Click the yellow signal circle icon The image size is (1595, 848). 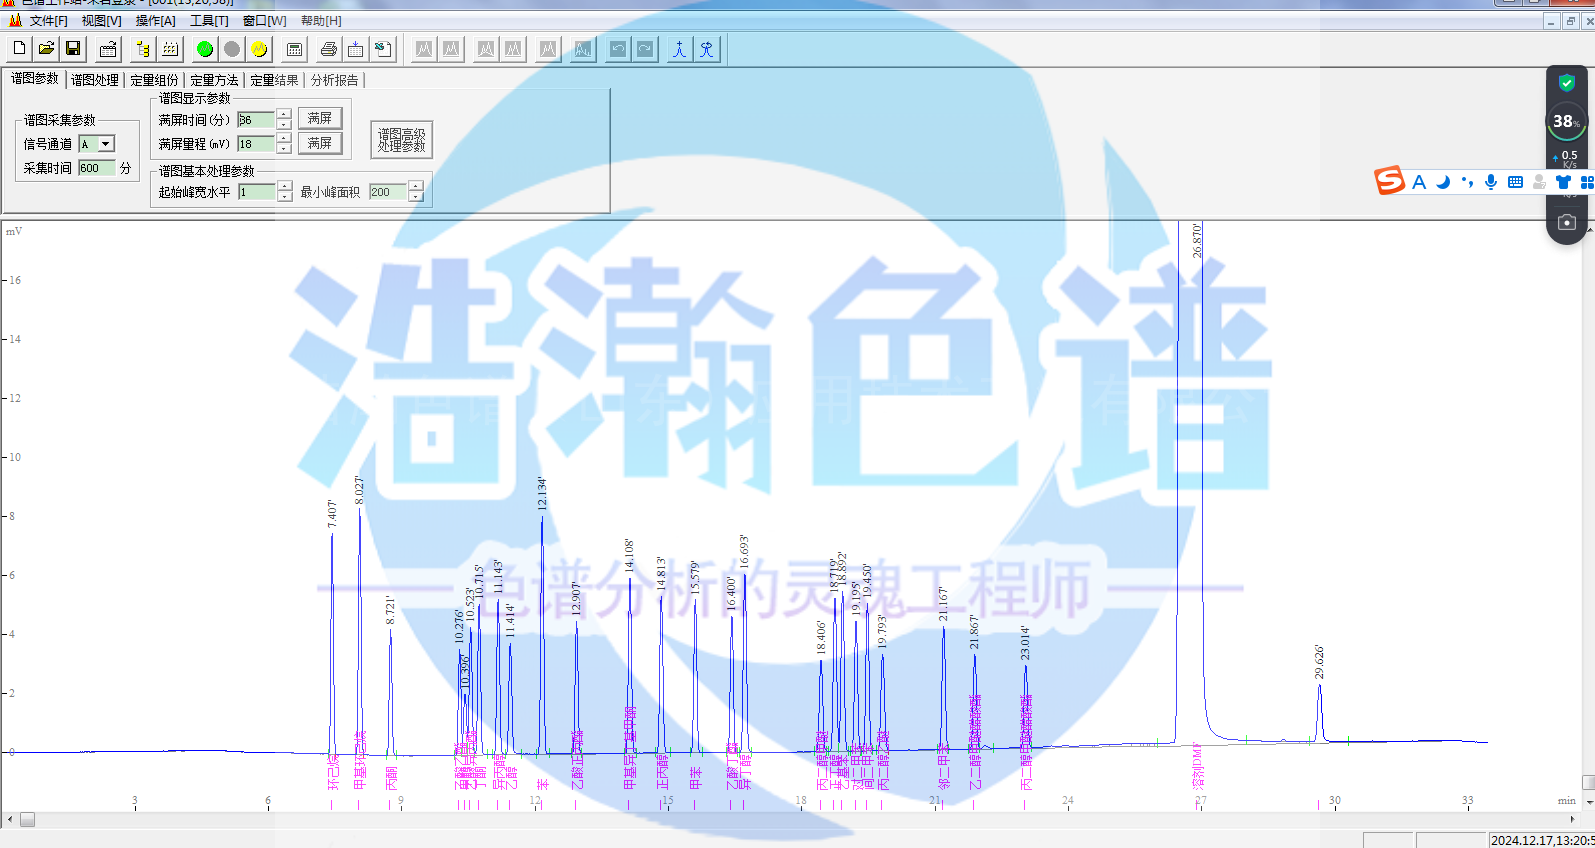[259, 49]
